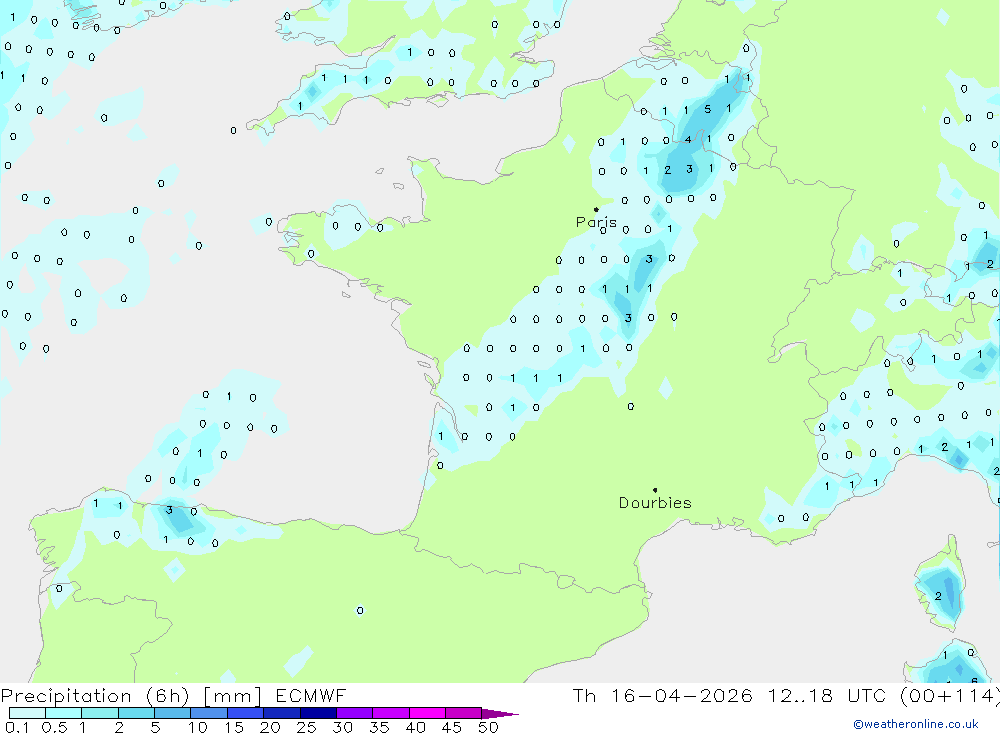
Task: Click the map value '5' near Belgium
Action: tap(707, 109)
